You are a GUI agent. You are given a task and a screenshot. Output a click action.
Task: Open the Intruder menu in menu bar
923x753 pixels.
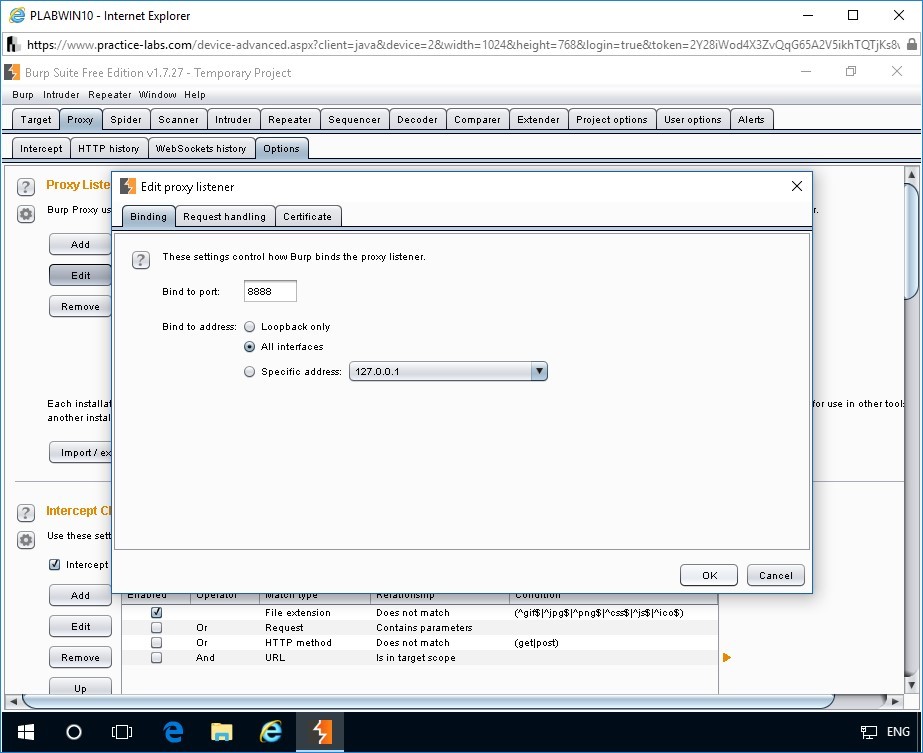(x=61, y=95)
